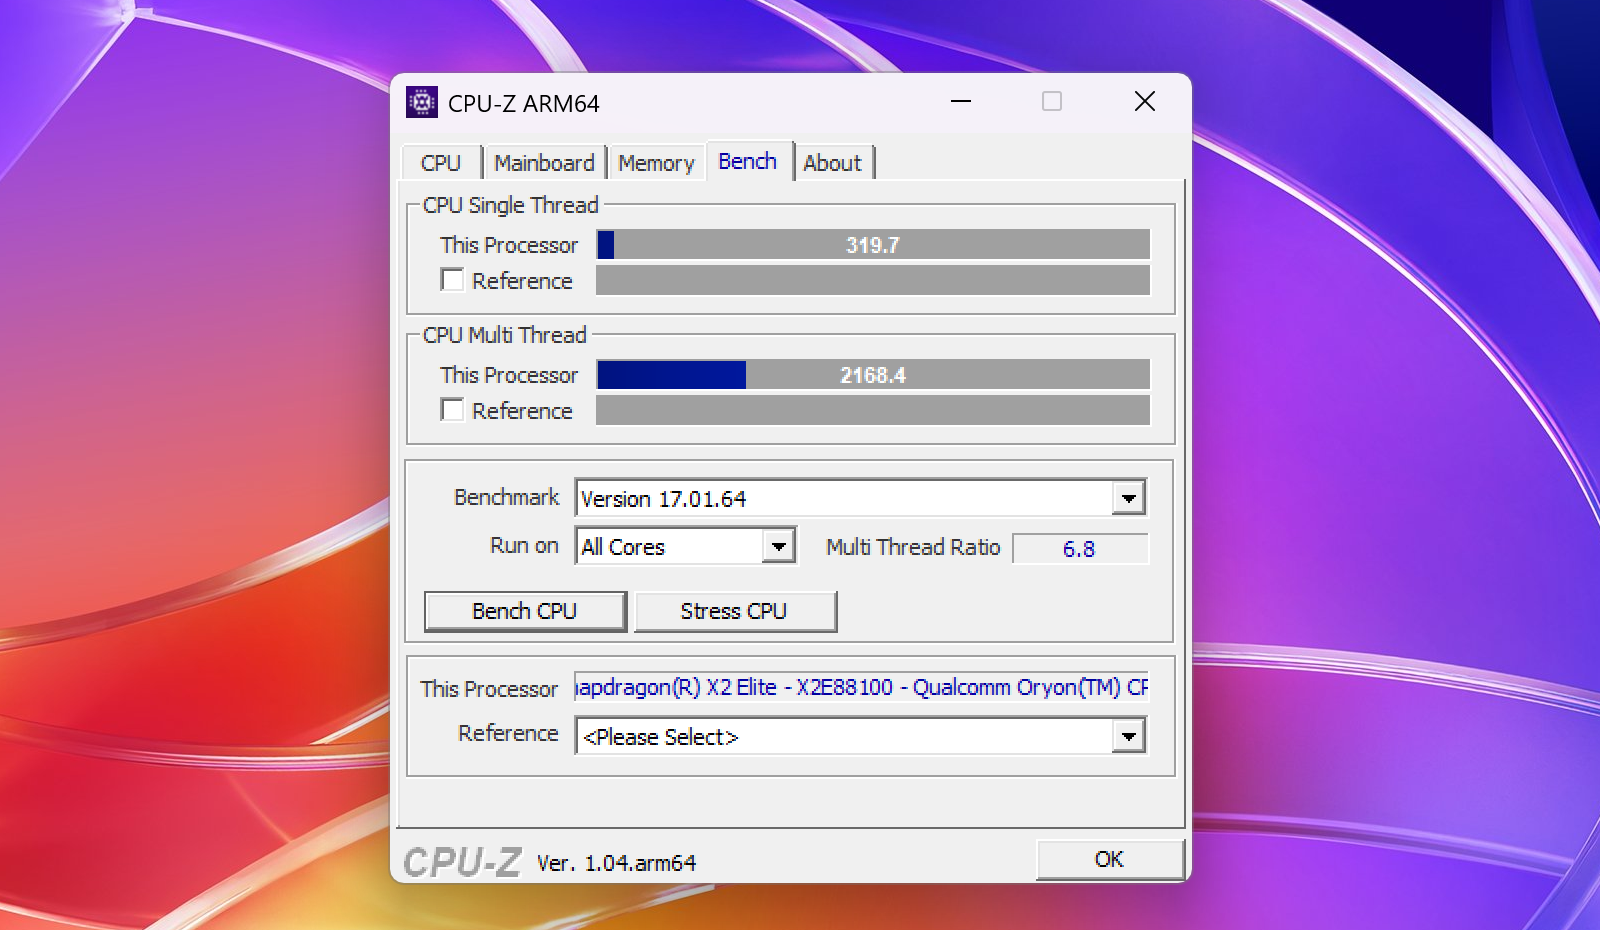Click the Multi Thread Reference empty bar
1600x930 pixels.
[873, 410]
